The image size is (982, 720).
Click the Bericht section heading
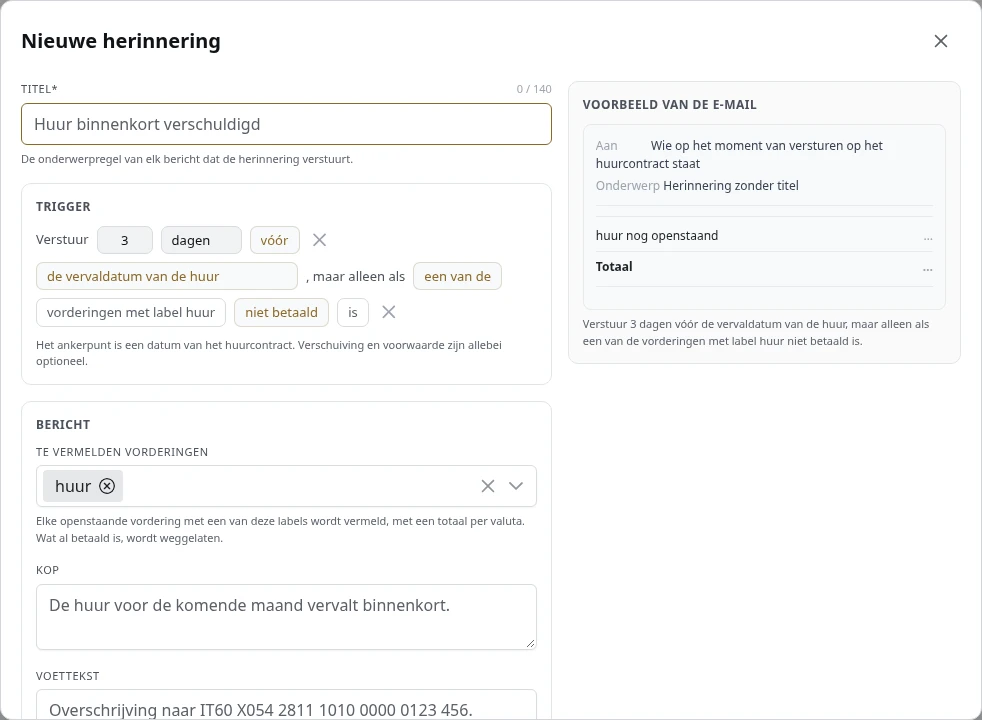click(x=63, y=424)
